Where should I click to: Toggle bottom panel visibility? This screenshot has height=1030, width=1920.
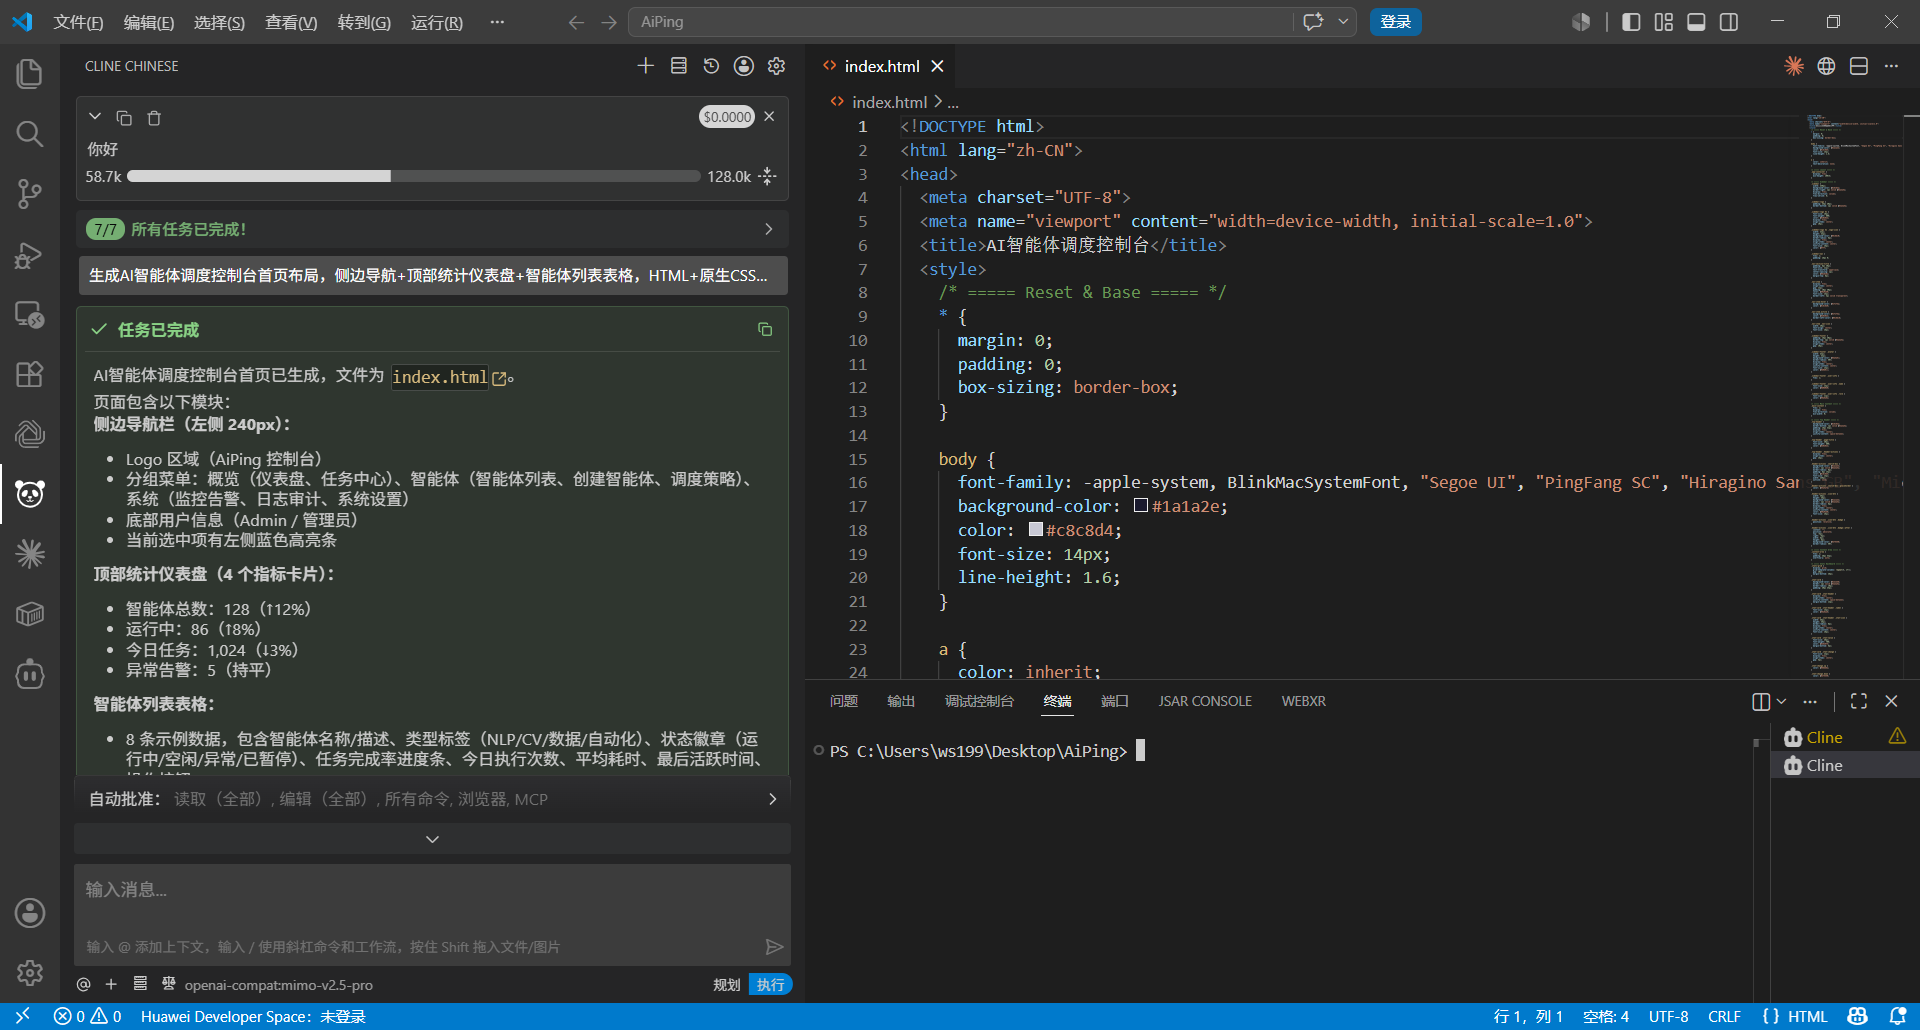coord(1696,22)
